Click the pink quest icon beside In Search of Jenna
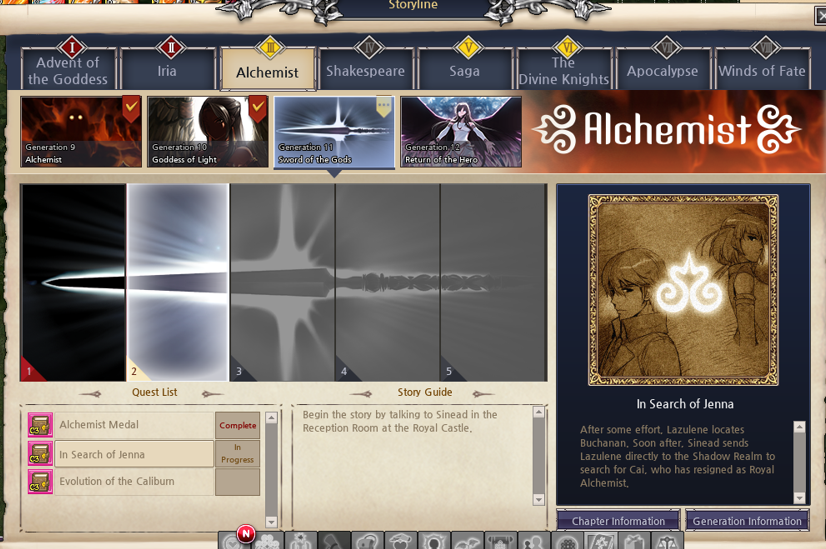 pyautogui.click(x=40, y=454)
